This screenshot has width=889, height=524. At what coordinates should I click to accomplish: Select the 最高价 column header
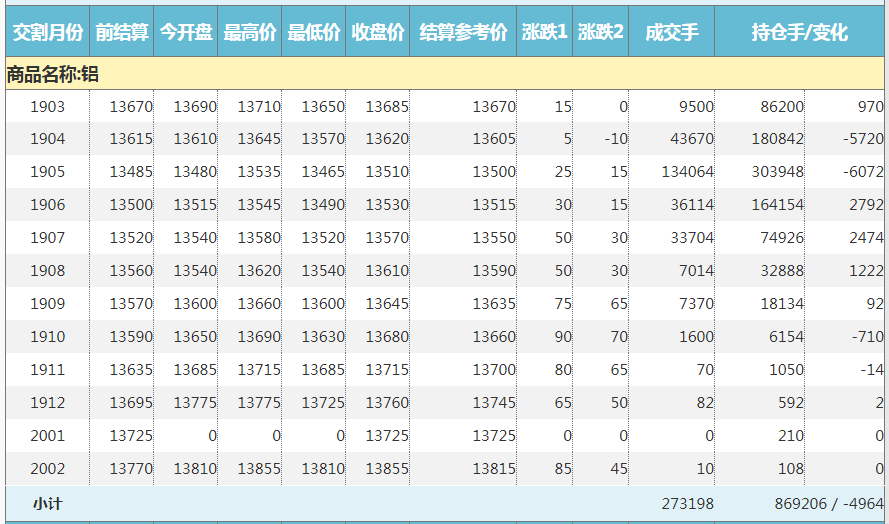[250, 33]
